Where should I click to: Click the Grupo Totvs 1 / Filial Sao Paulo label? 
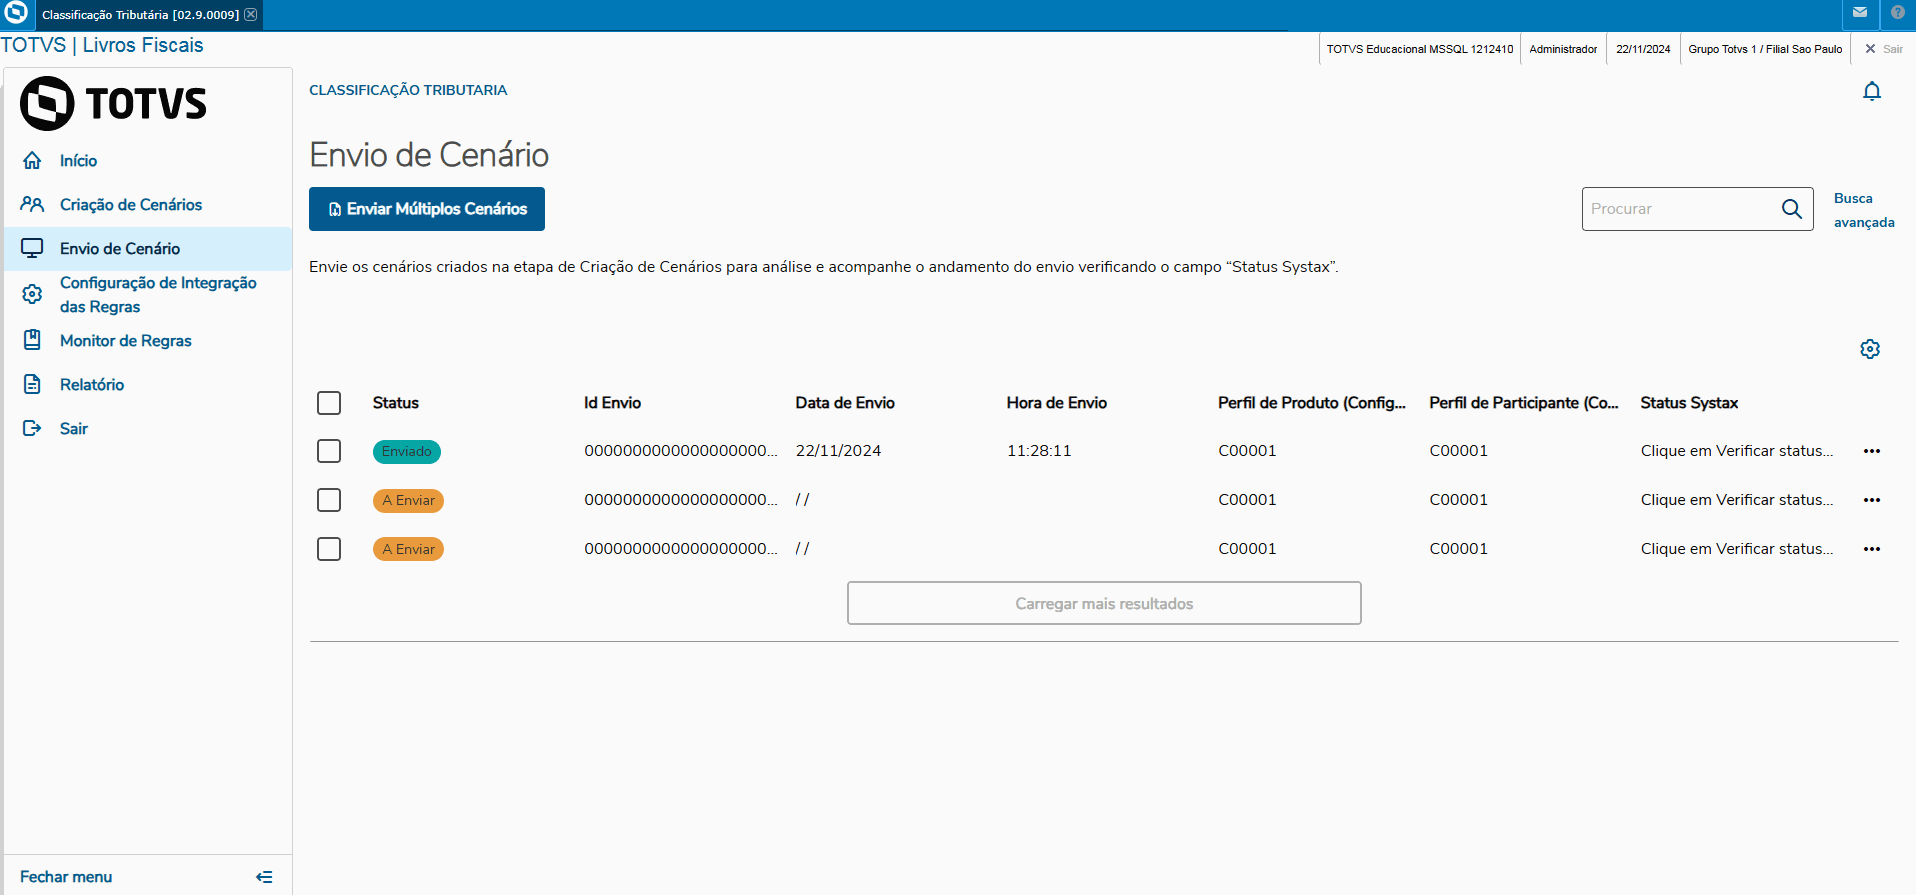[x=1765, y=49]
